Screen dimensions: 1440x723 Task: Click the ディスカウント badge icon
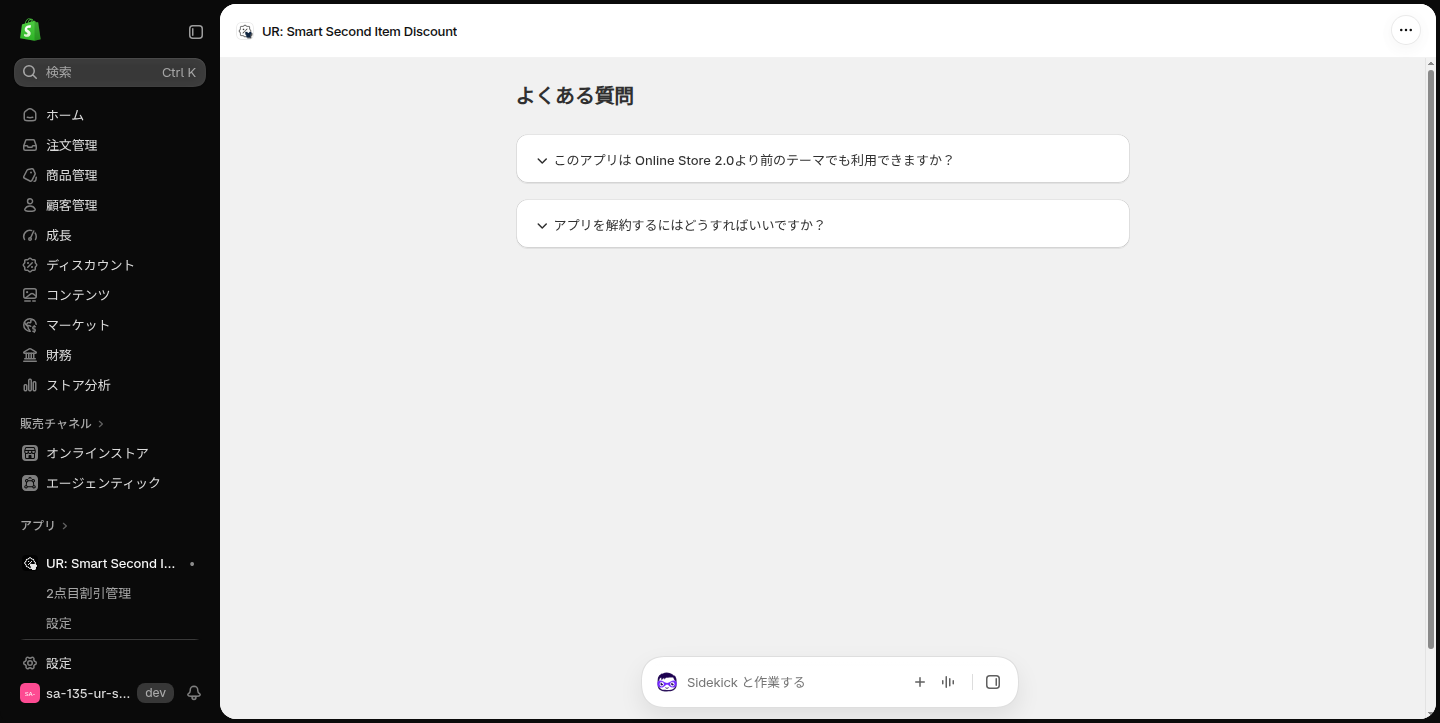click(30, 265)
